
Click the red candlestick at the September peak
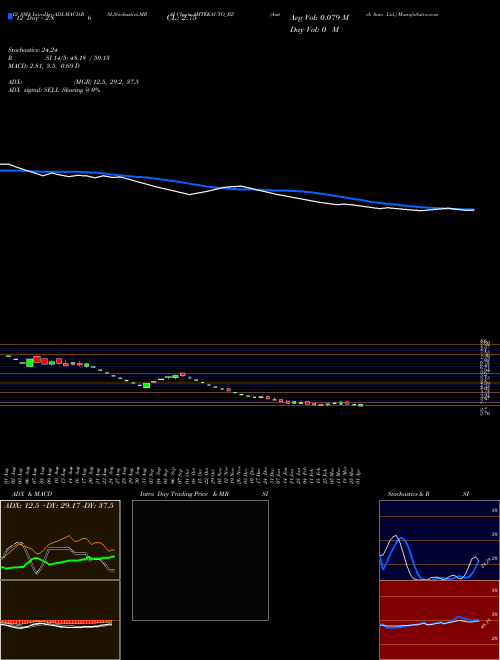pos(183,374)
